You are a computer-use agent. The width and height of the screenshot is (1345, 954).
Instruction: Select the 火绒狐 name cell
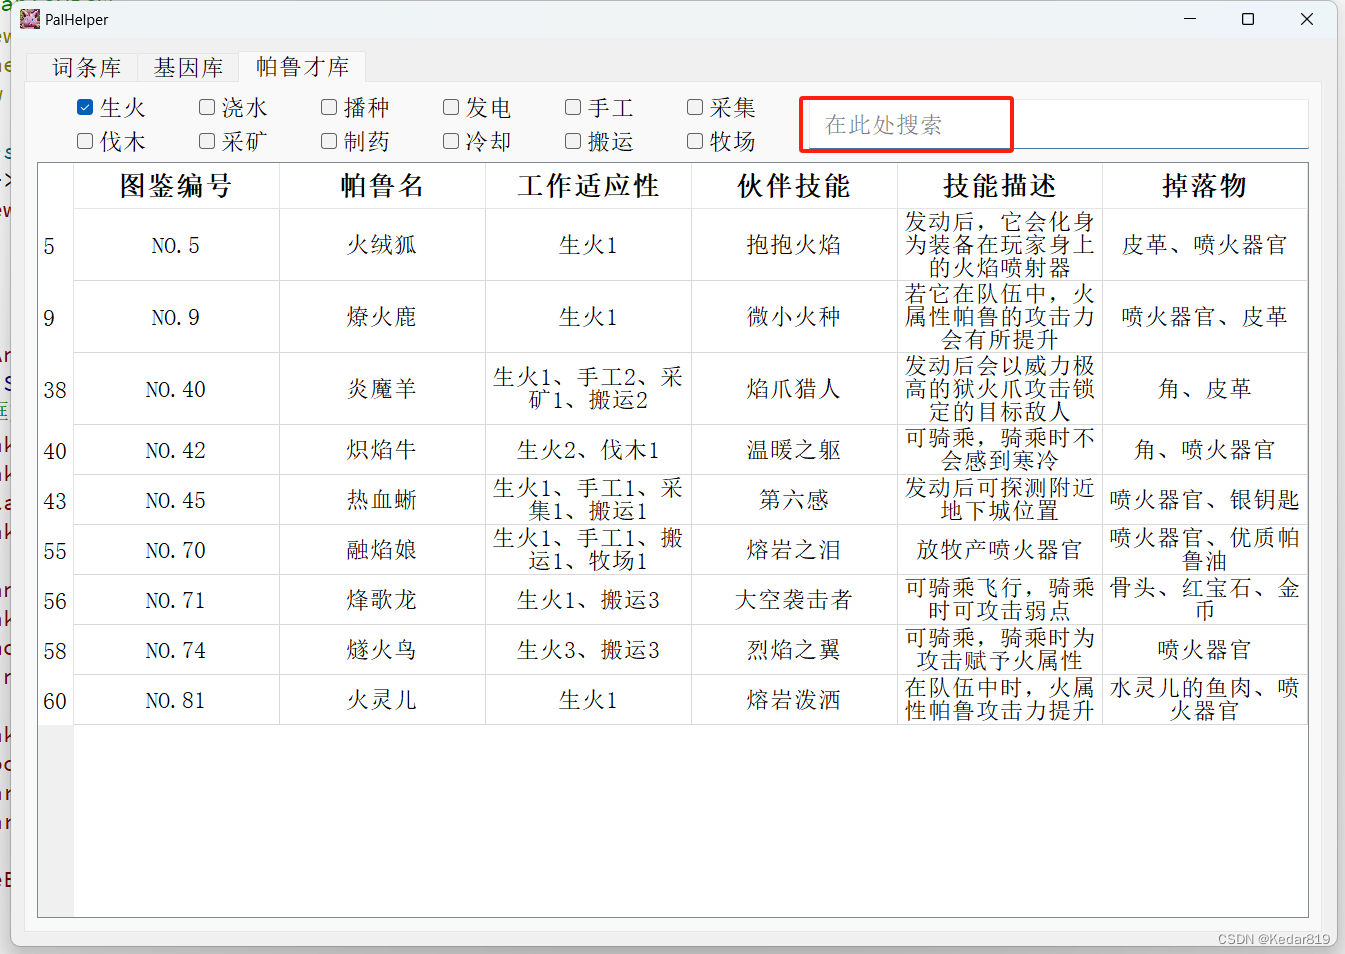point(382,245)
